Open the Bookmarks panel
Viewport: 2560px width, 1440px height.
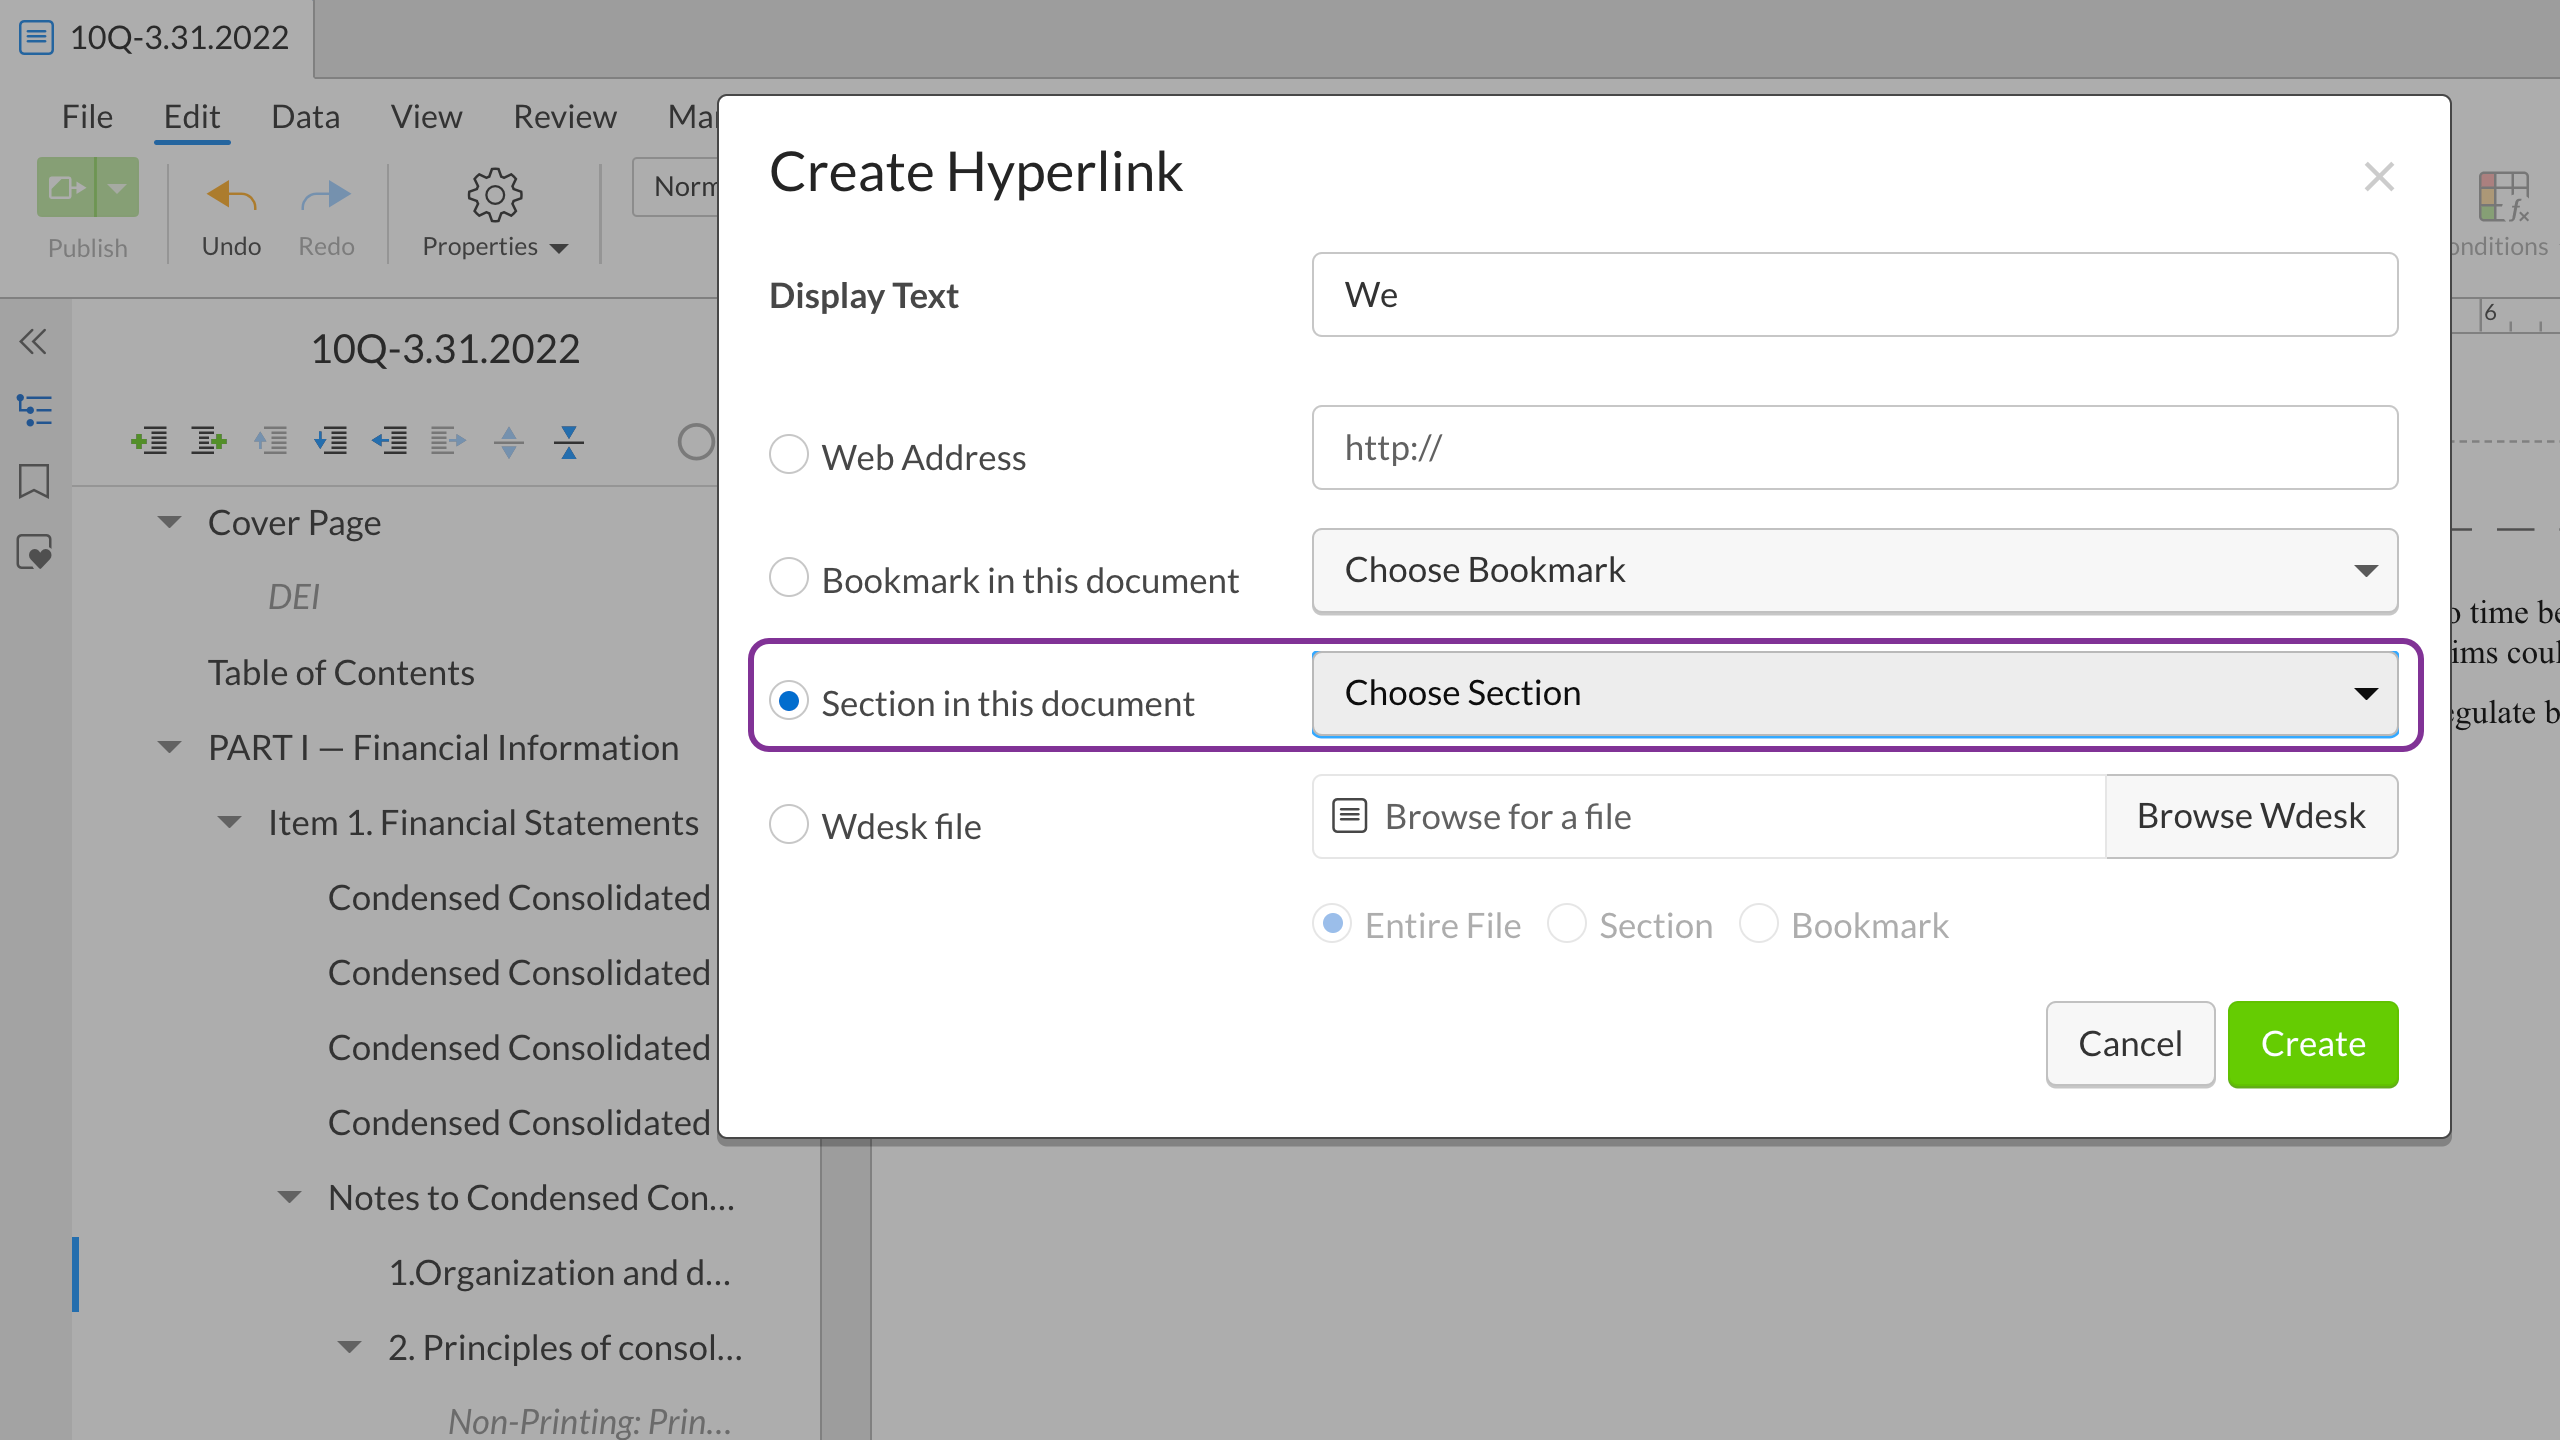click(33, 482)
